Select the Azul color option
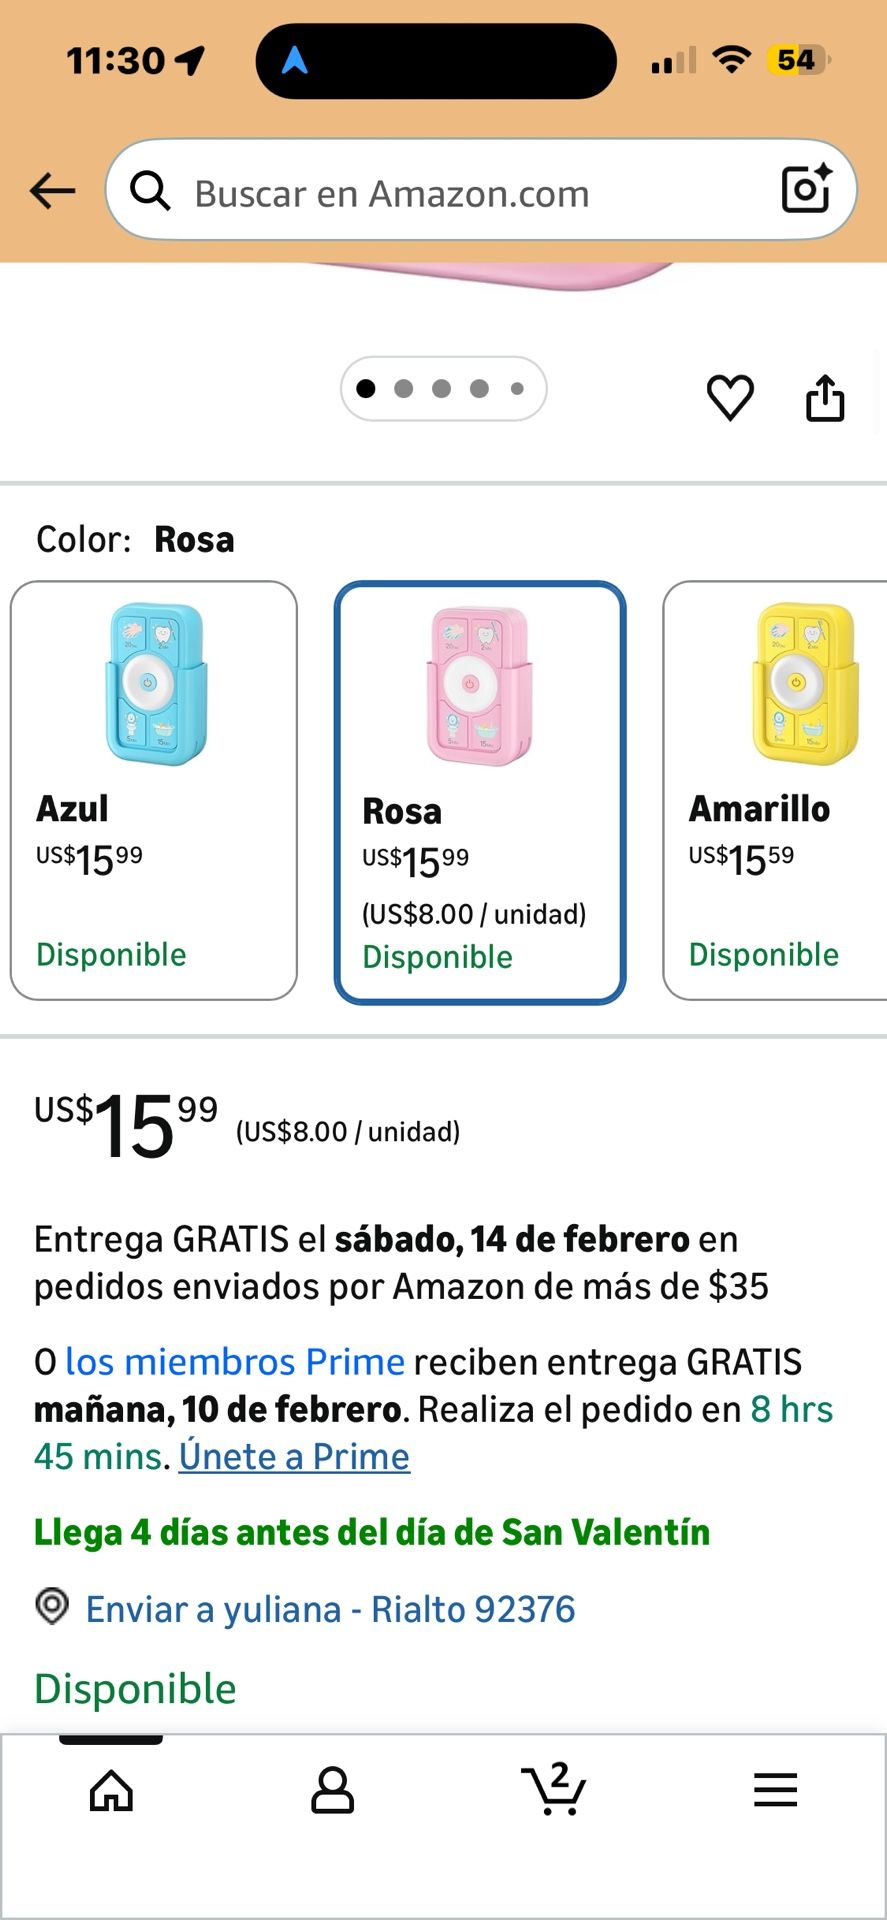This screenshot has height=1920, width=887. (154, 790)
